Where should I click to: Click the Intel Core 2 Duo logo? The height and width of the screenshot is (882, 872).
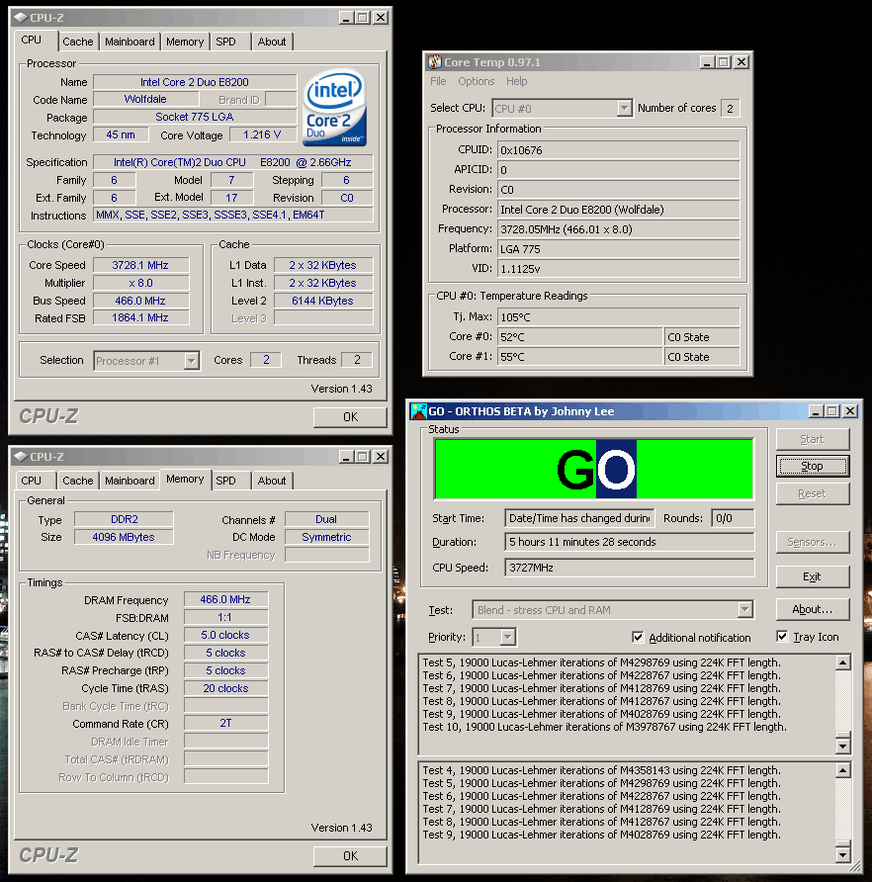click(x=335, y=107)
